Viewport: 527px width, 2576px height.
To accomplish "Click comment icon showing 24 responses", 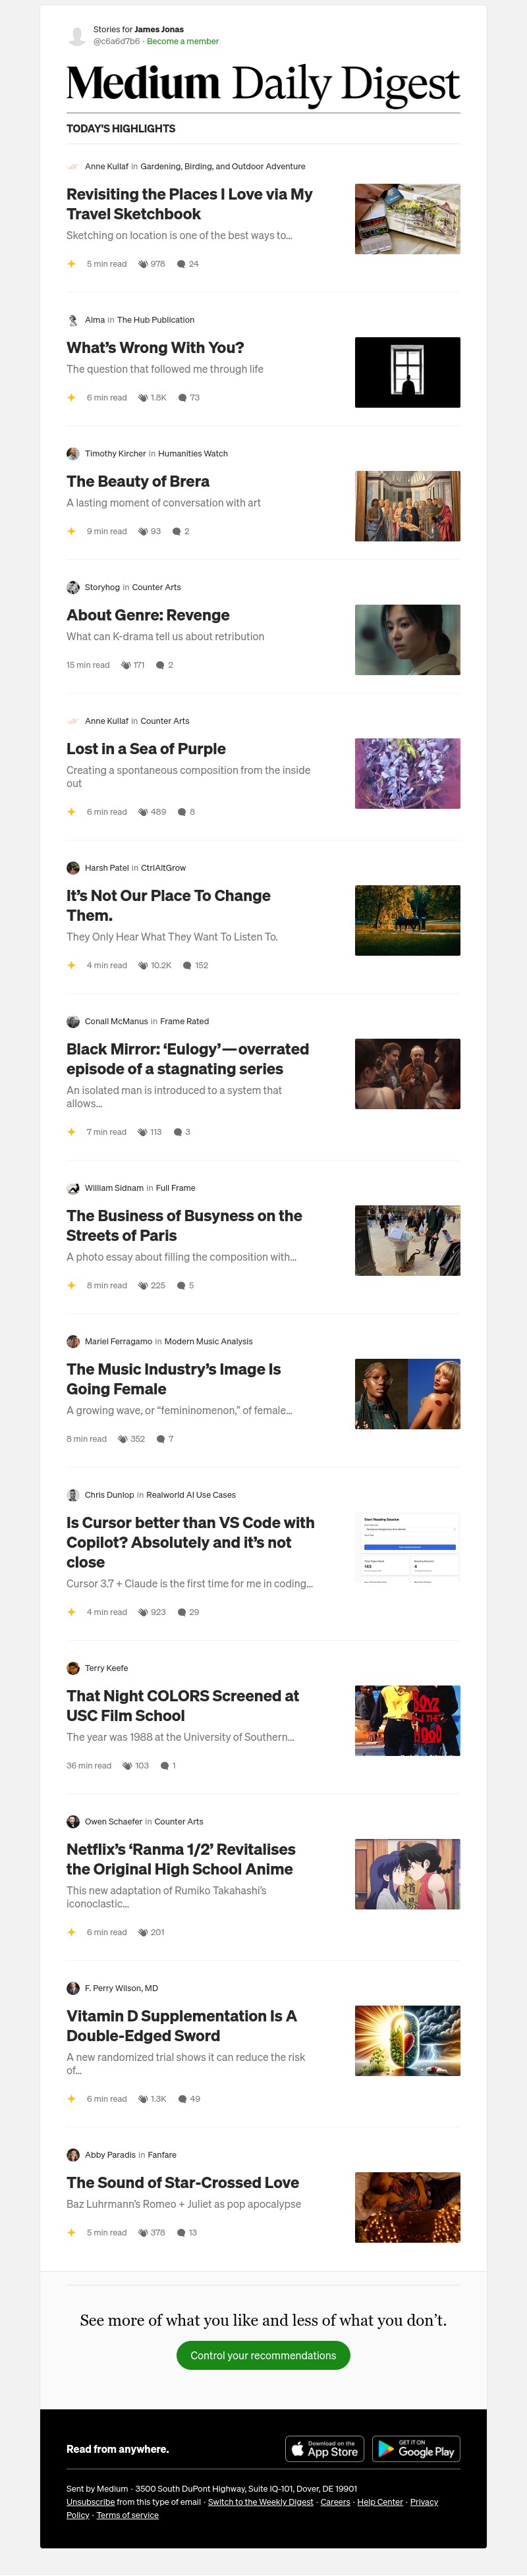I will coord(181,264).
